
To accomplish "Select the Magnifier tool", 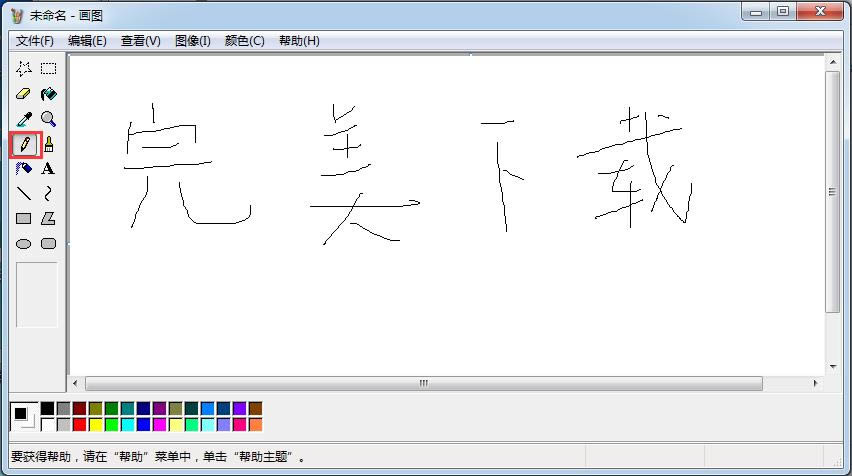I will click(48, 118).
